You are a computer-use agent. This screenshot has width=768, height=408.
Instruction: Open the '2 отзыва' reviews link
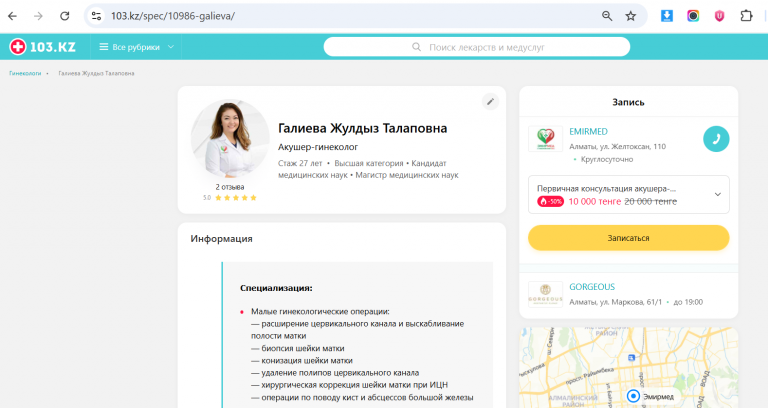coord(230,187)
